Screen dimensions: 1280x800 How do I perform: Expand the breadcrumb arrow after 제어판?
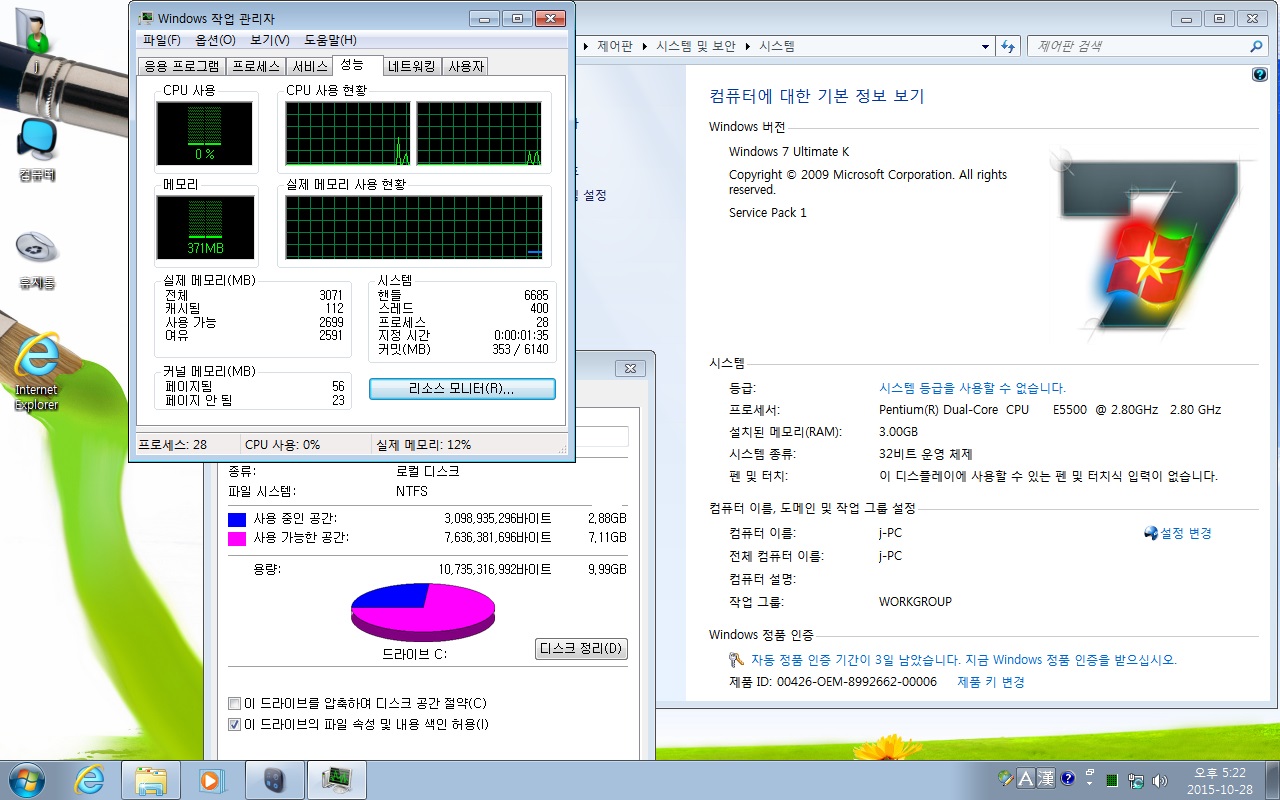pyautogui.click(x=645, y=46)
